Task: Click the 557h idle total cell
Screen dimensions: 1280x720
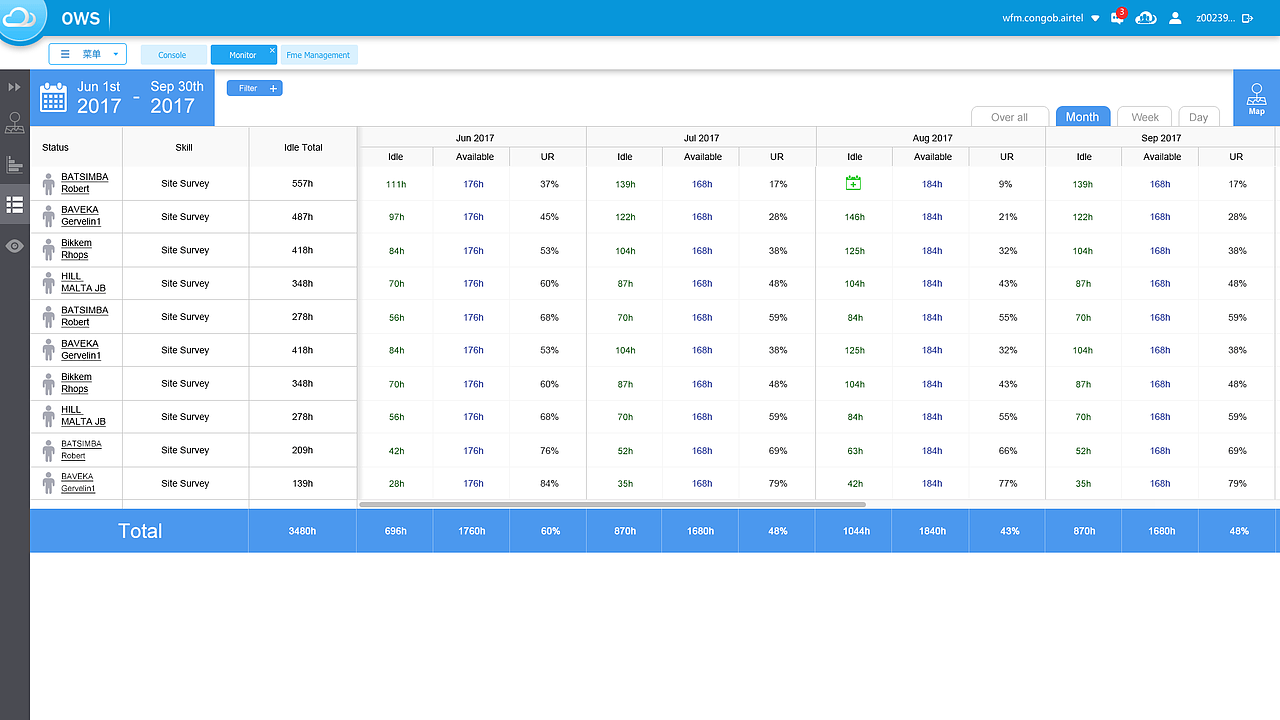Action: point(303,184)
